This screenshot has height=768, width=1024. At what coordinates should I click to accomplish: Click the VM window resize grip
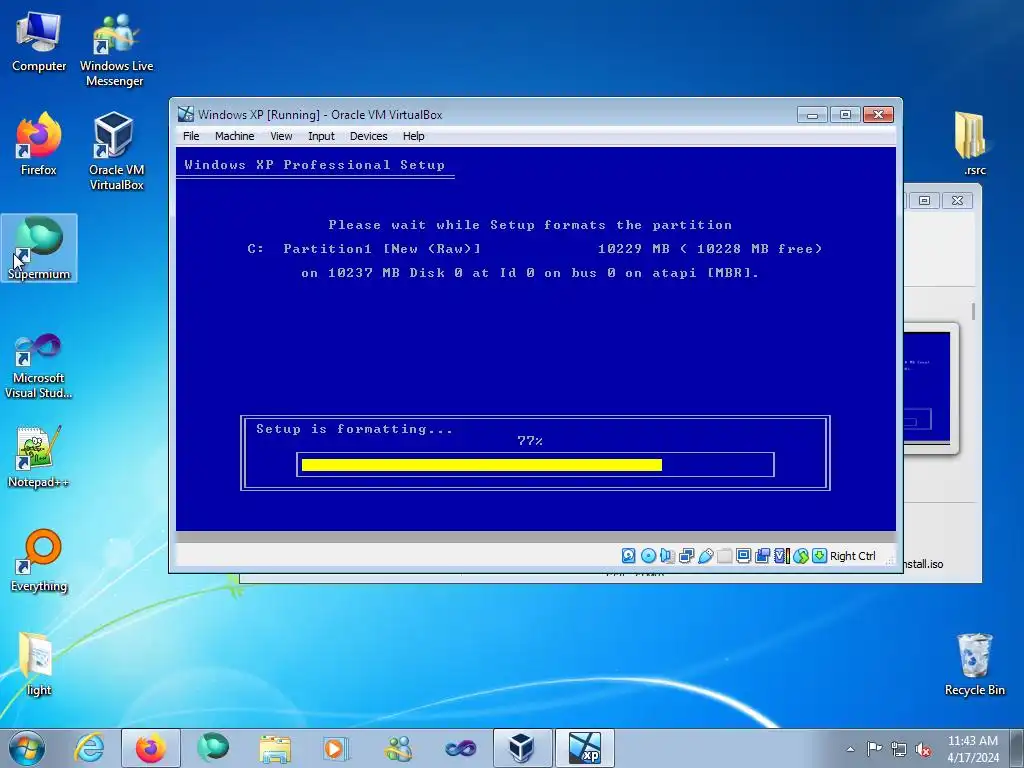click(890, 560)
